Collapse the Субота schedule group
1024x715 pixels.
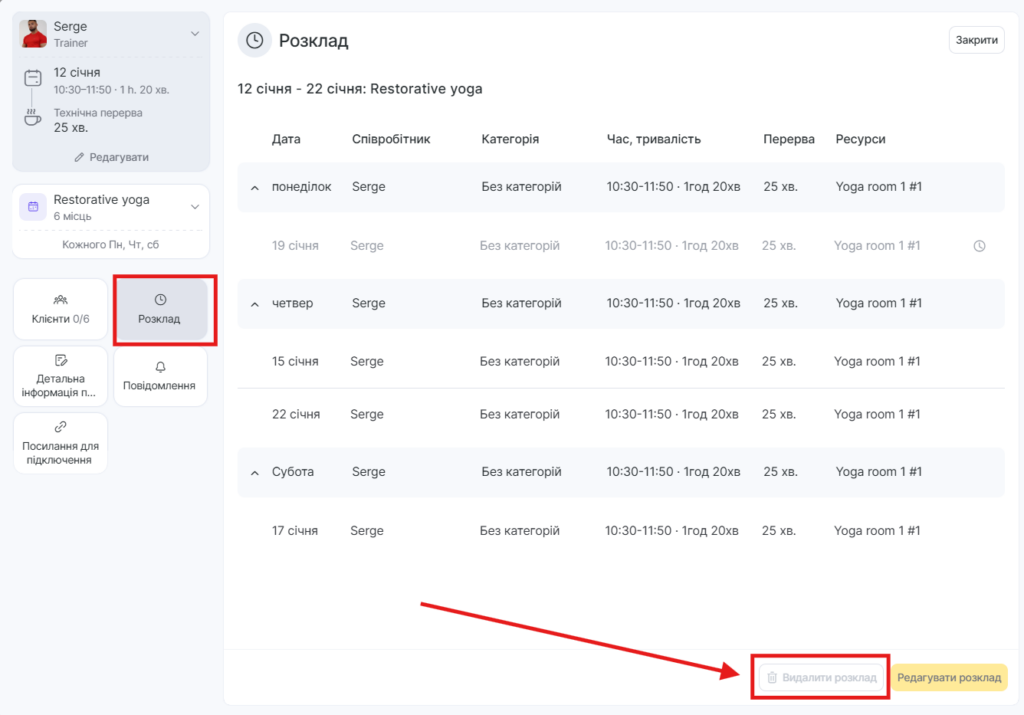coord(254,472)
